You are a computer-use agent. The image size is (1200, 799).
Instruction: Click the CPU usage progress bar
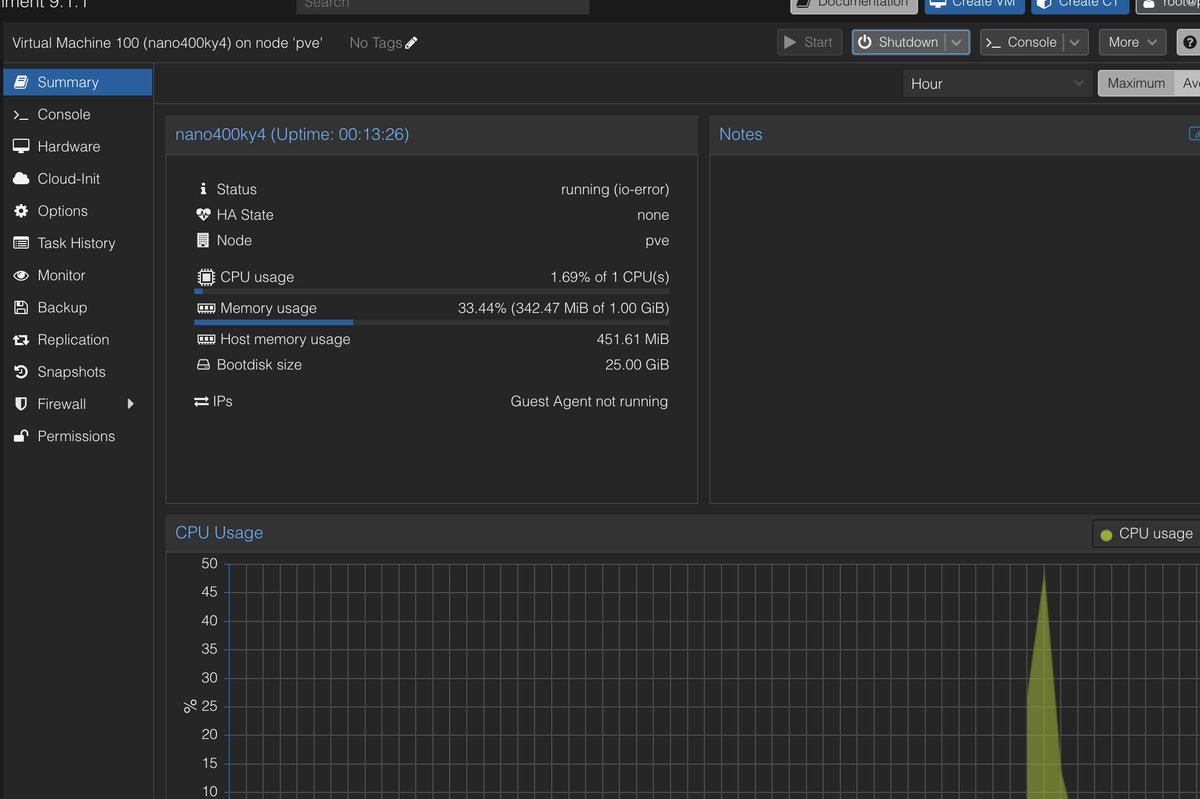pyautogui.click(x=432, y=291)
